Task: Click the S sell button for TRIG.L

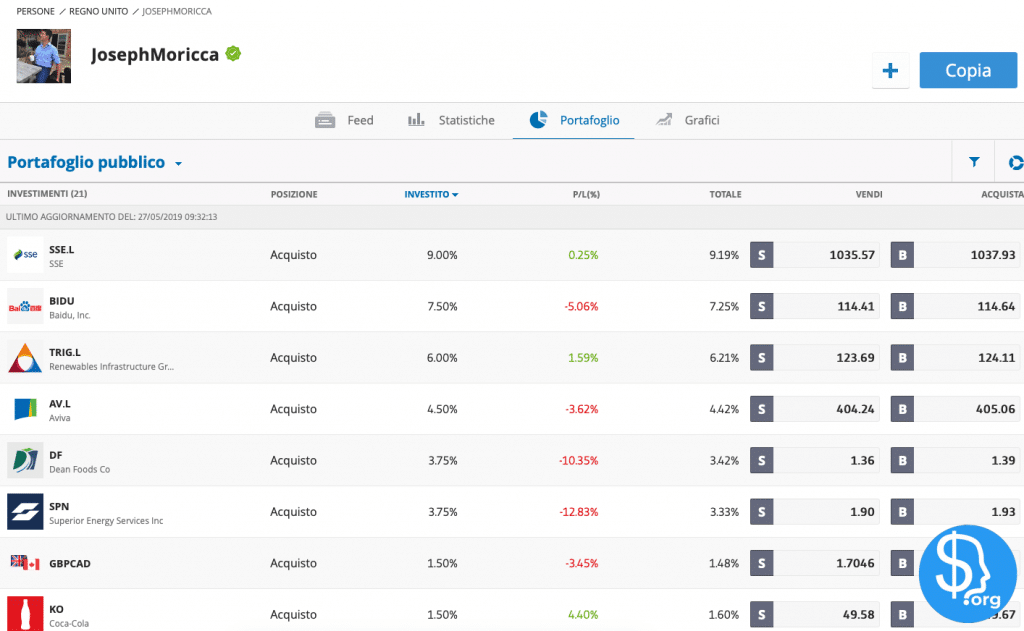Action: pyautogui.click(x=761, y=358)
